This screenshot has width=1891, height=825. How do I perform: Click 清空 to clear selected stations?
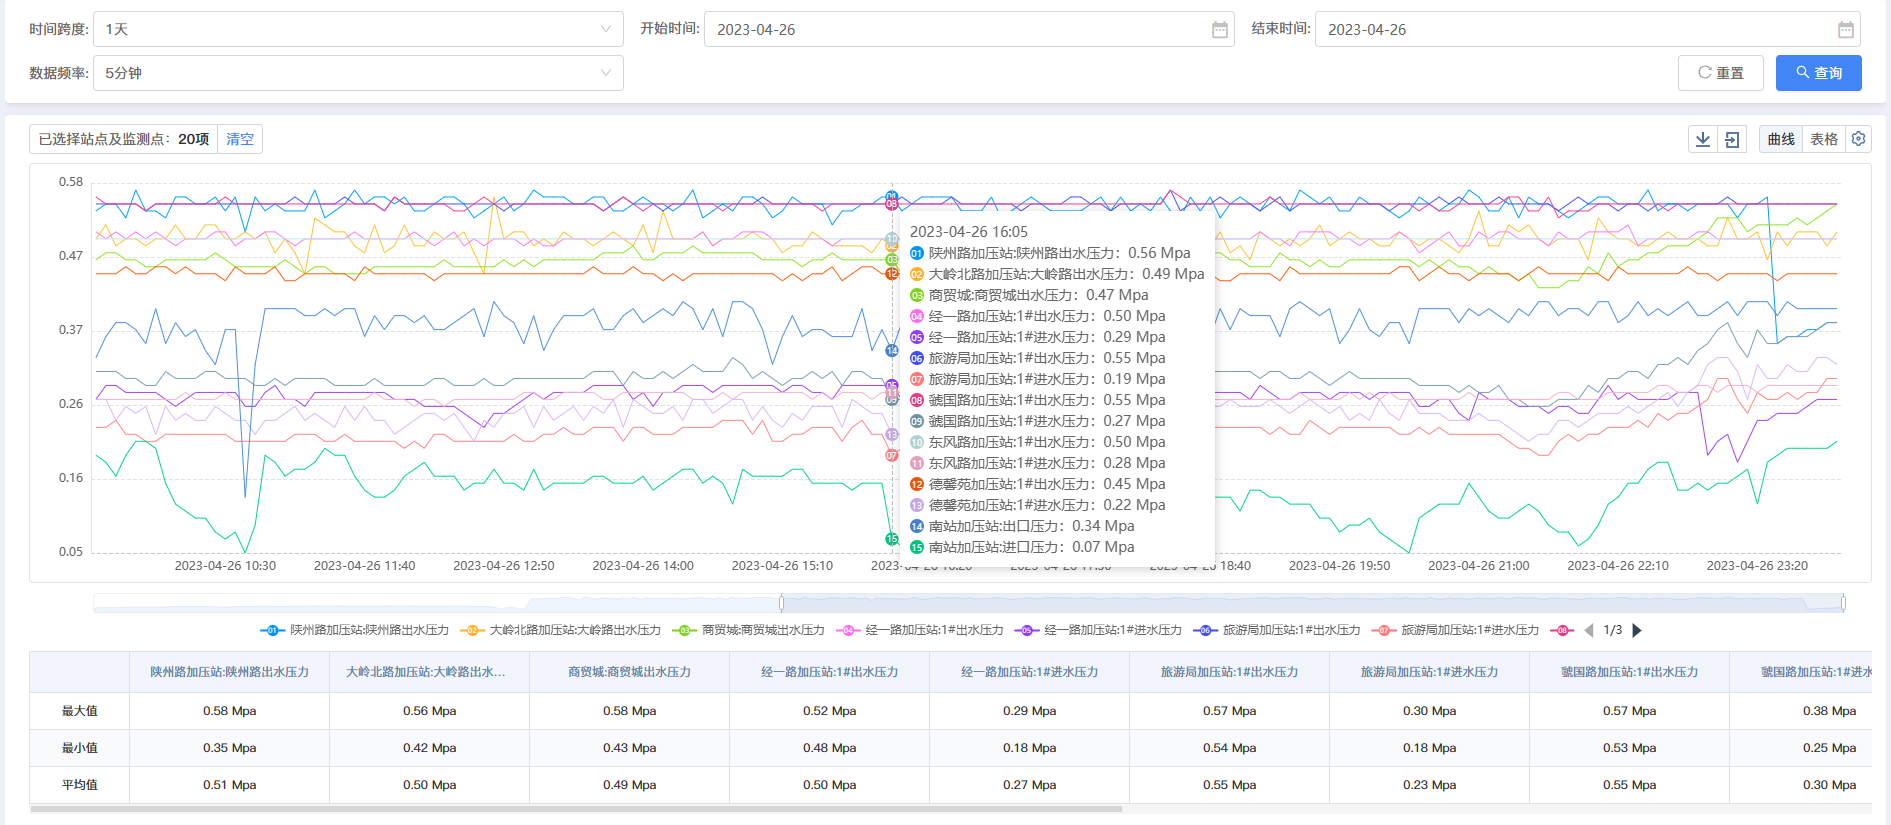tap(240, 140)
